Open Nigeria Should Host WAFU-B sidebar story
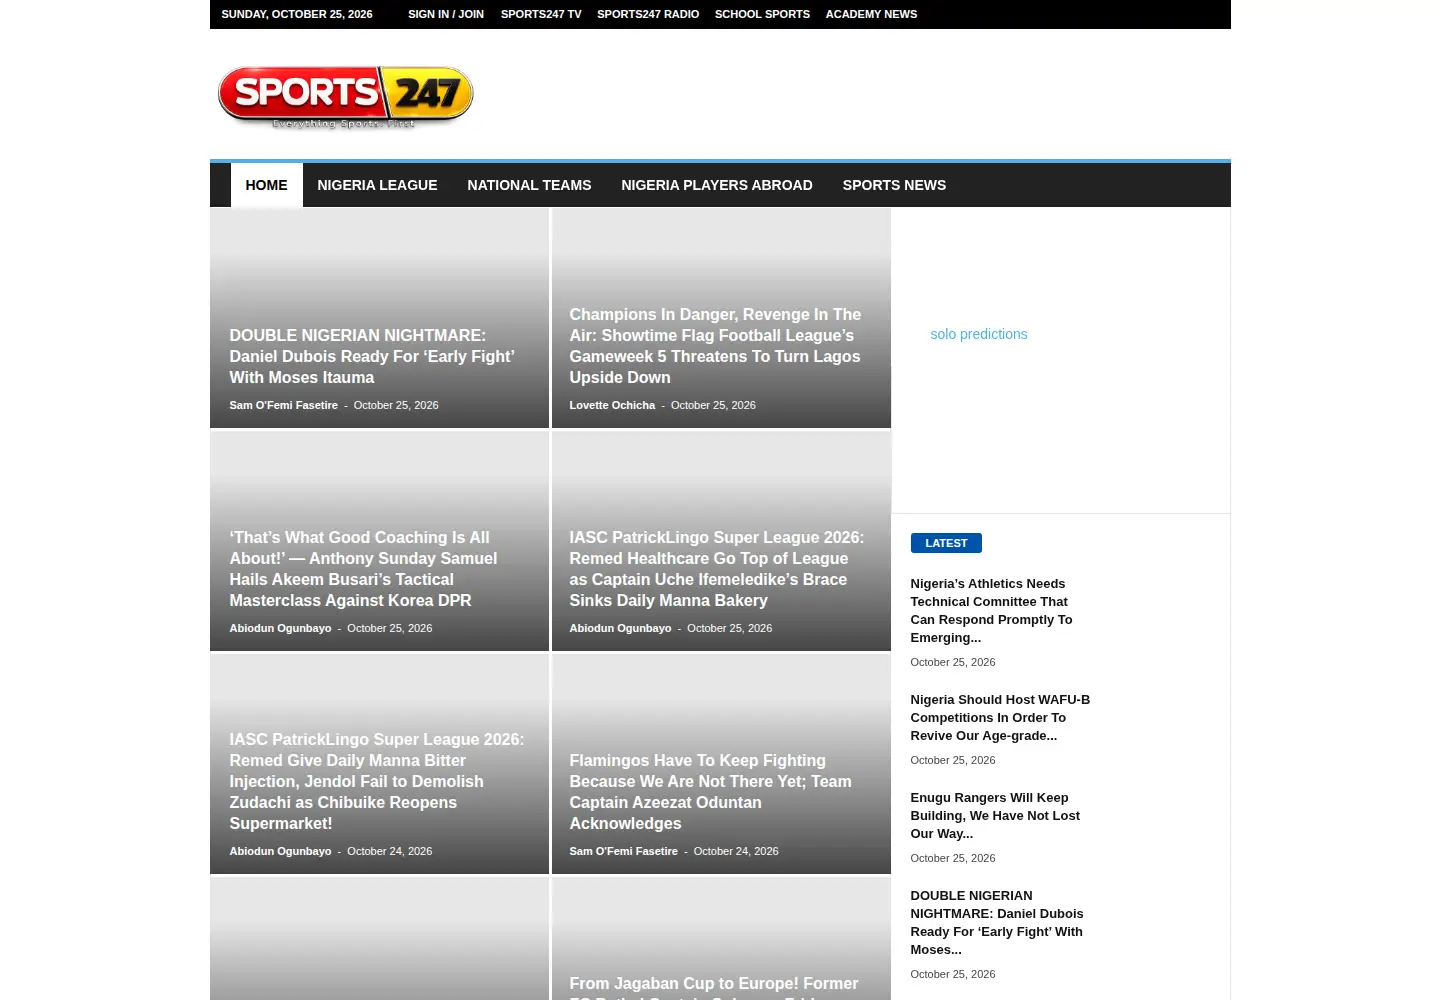The height and width of the screenshot is (1000, 1440). click(1000, 717)
